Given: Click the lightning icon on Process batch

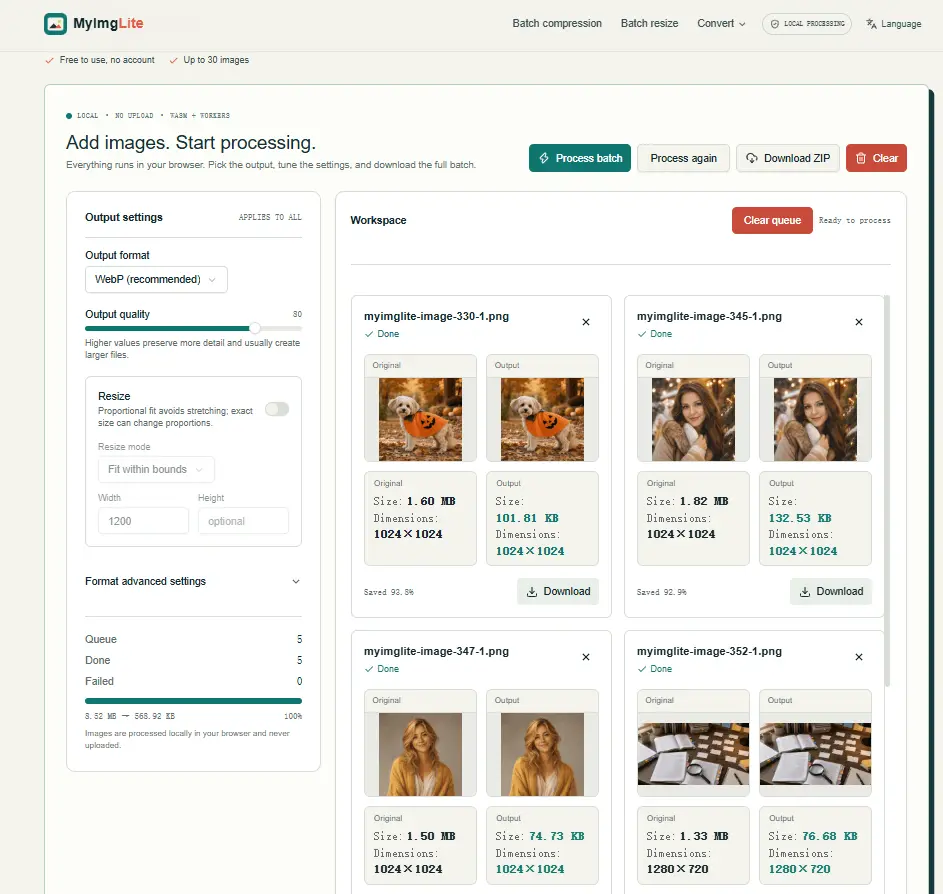Looking at the screenshot, I should click(x=544, y=158).
